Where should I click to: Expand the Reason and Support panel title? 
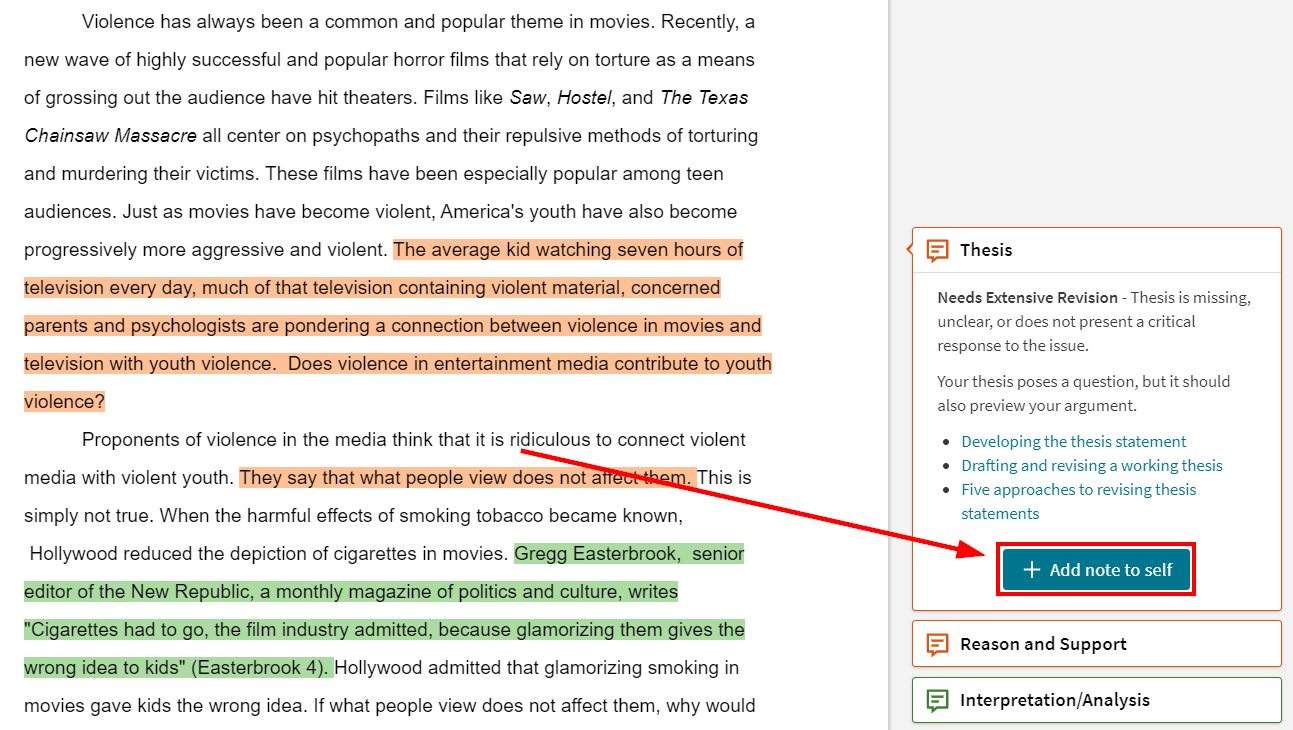click(x=1043, y=644)
